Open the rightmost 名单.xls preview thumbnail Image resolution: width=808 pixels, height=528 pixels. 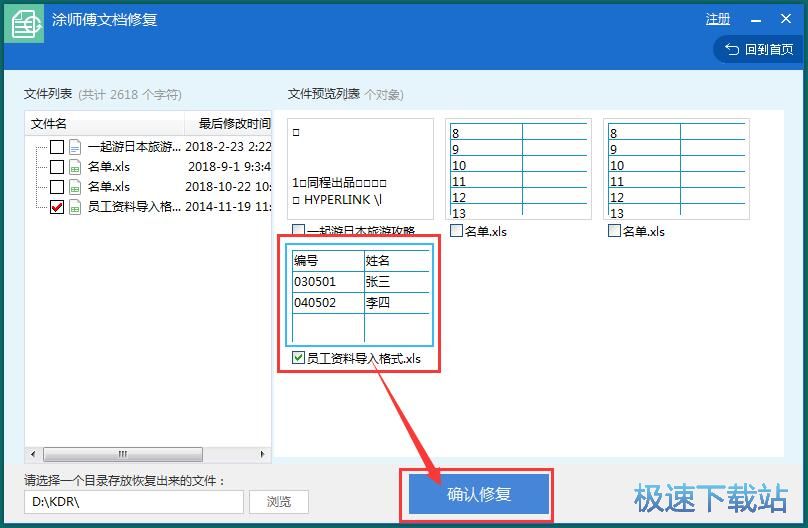pyautogui.click(x=677, y=169)
